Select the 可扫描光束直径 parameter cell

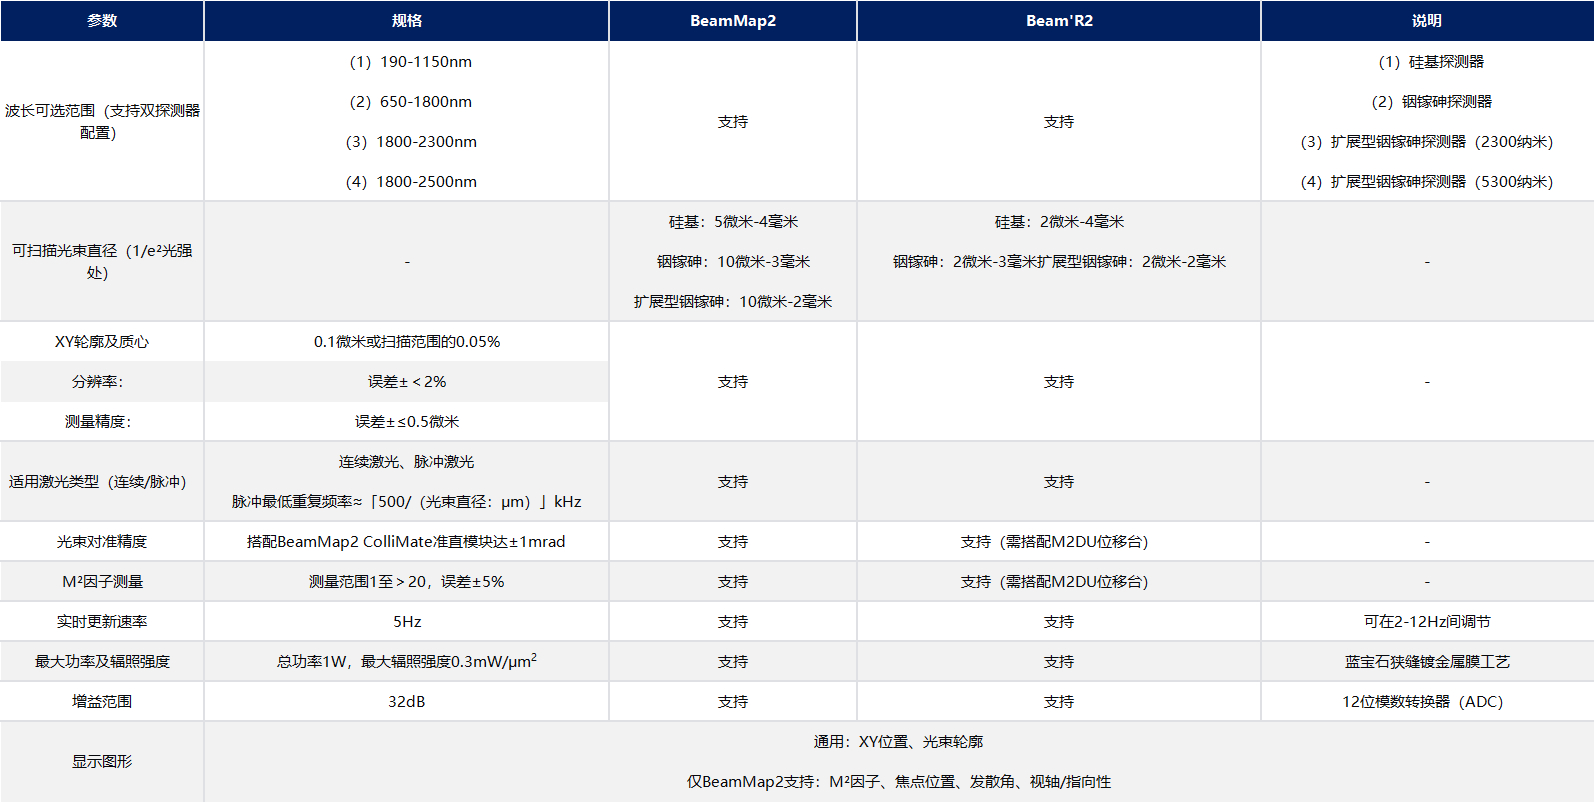[x=102, y=261]
